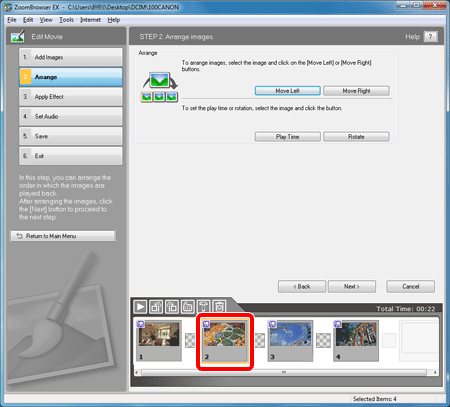
Task: Open the Internet menu
Action: tap(90, 20)
